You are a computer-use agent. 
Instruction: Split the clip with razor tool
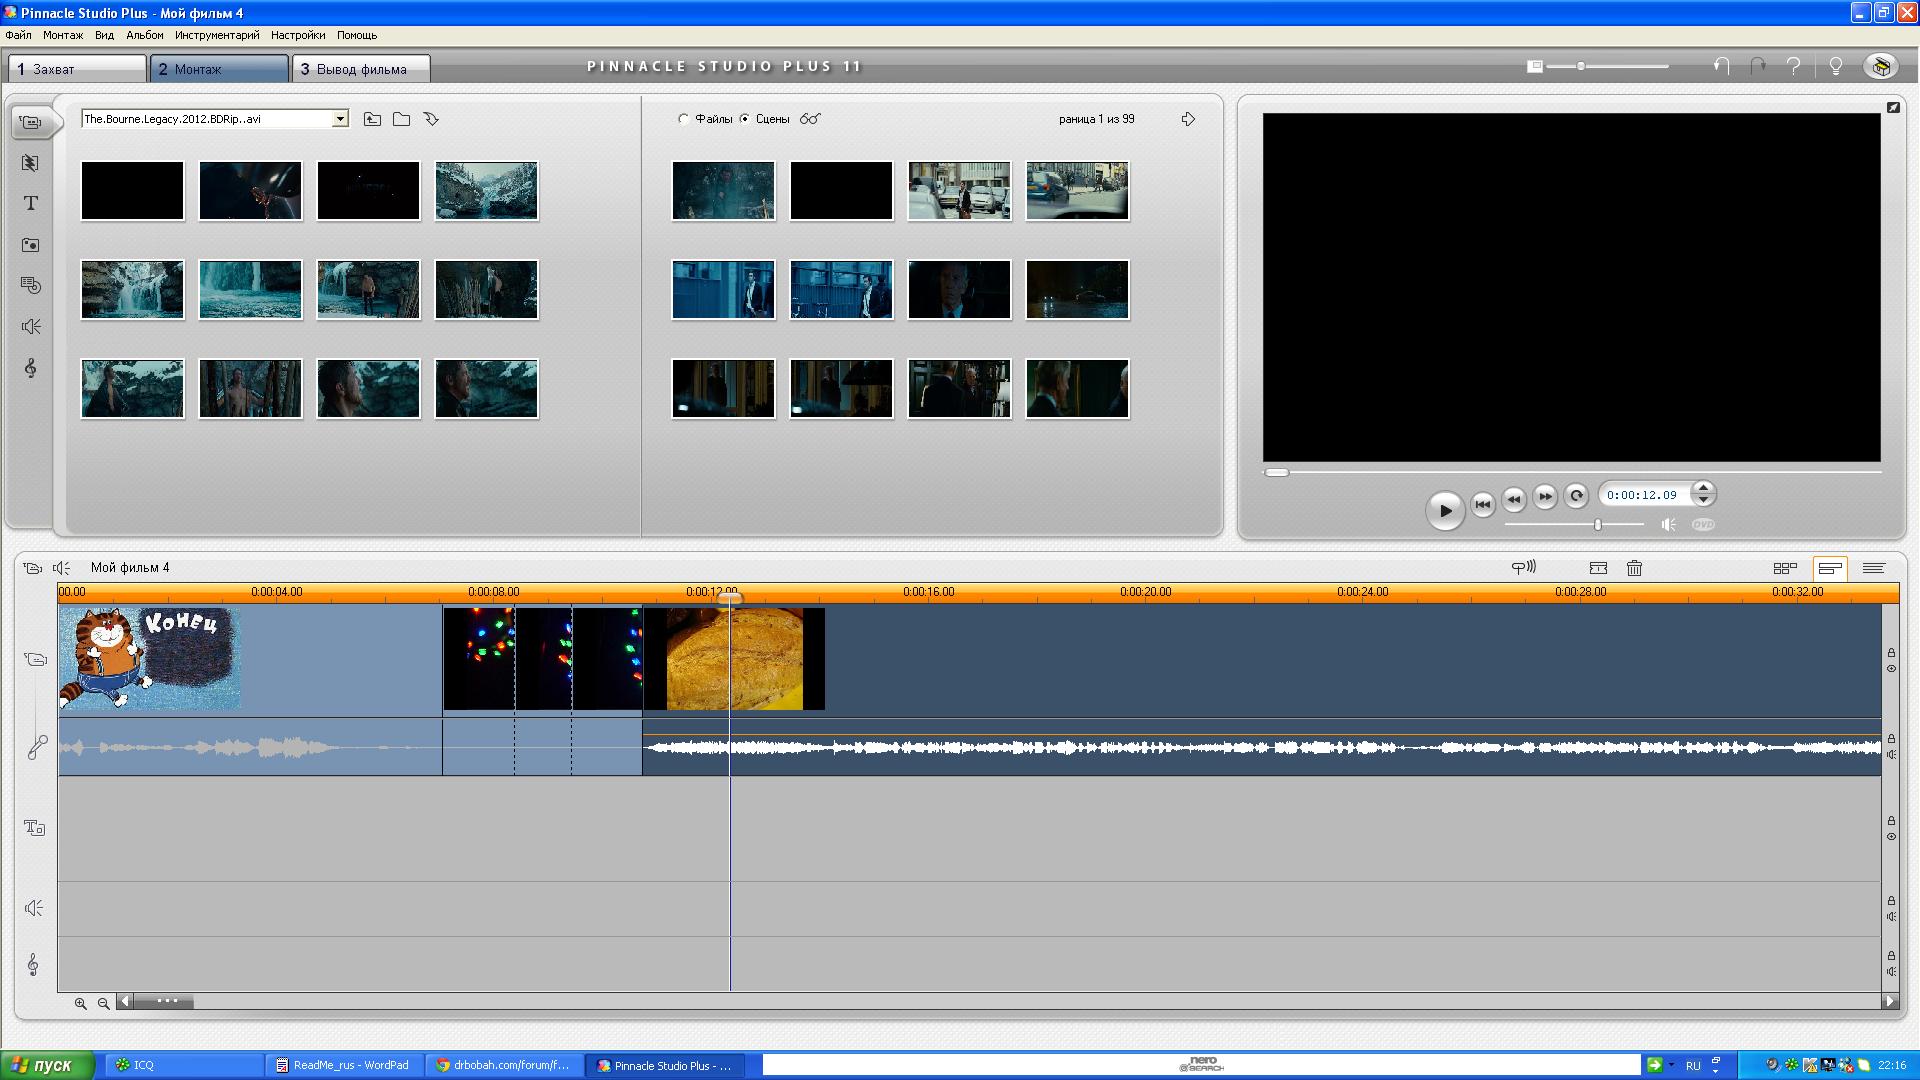point(1598,568)
